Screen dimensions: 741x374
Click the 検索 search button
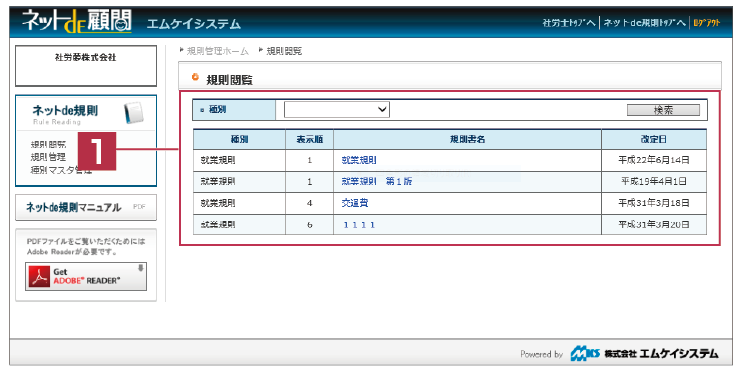[x=663, y=110]
